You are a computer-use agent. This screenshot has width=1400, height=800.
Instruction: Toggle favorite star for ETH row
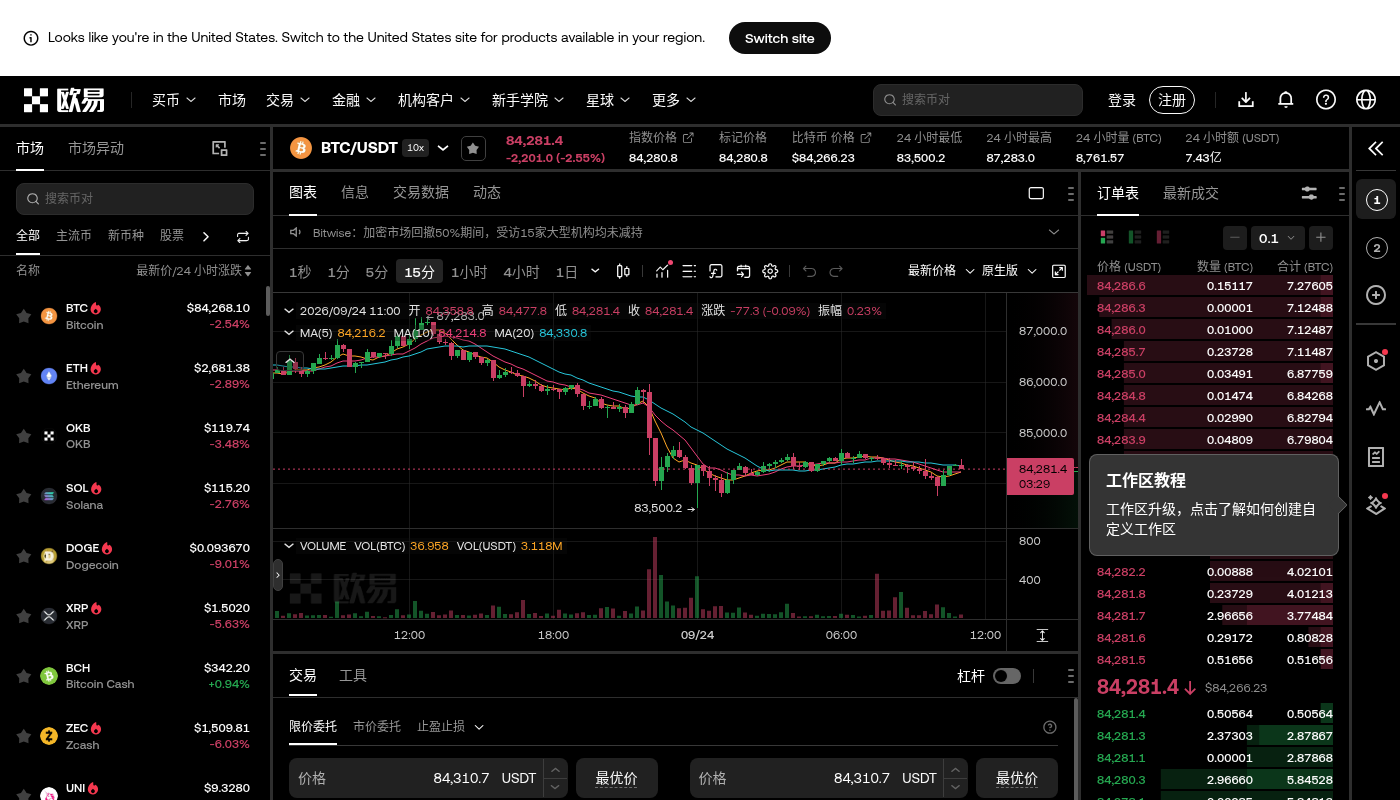pos(23,376)
